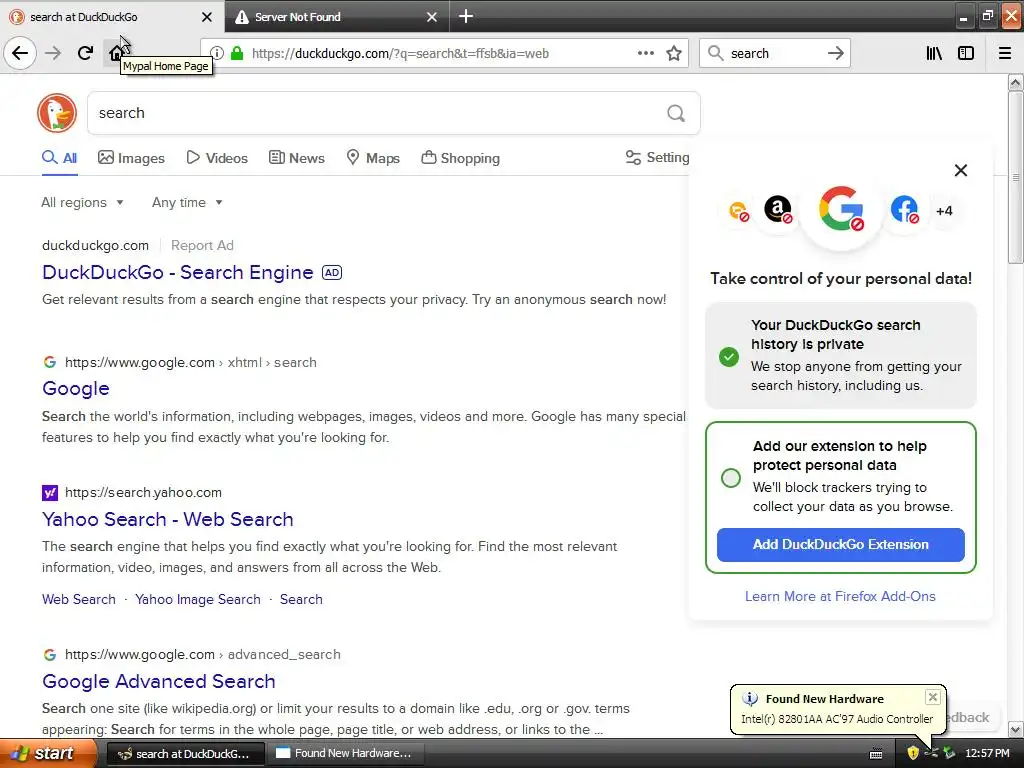This screenshot has height=768, width=1024.
Task: Click the Amazon tracker icon
Action: [778, 210]
